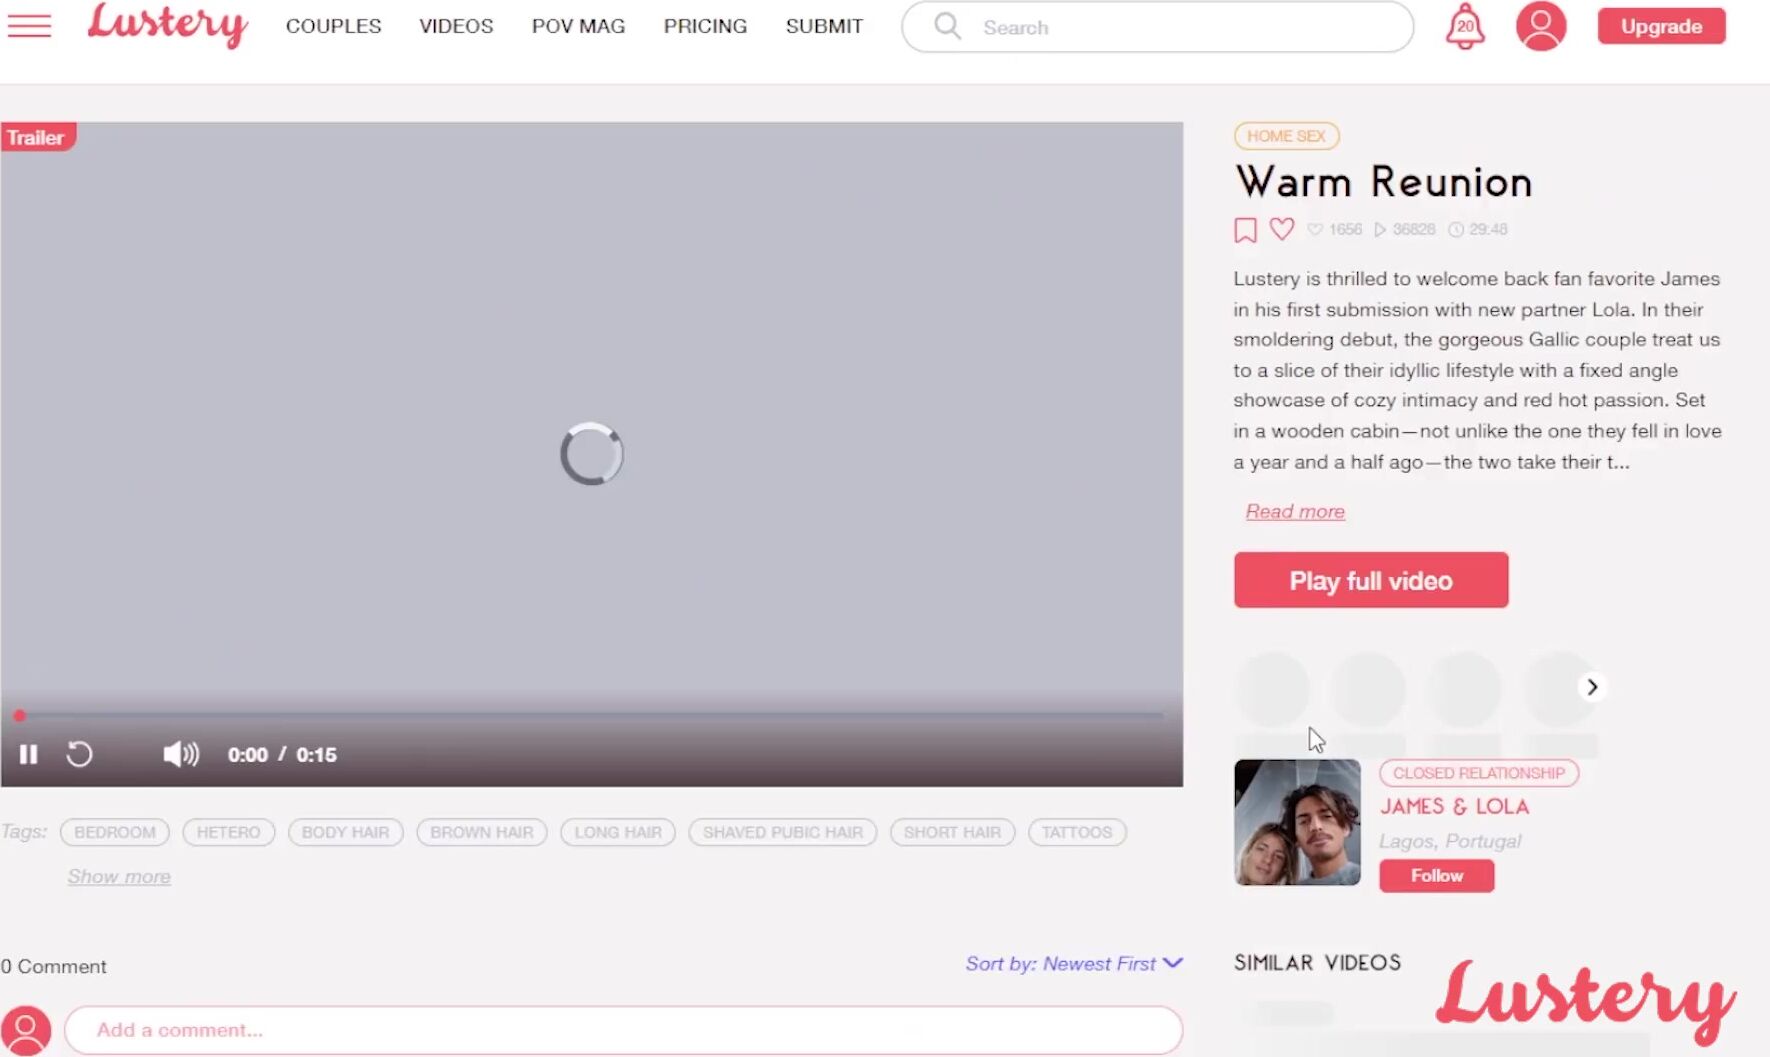Image resolution: width=1770 pixels, height=1057 pixels.
Task: Toggle Follow for James & Lola
Action: [1436, 875]
